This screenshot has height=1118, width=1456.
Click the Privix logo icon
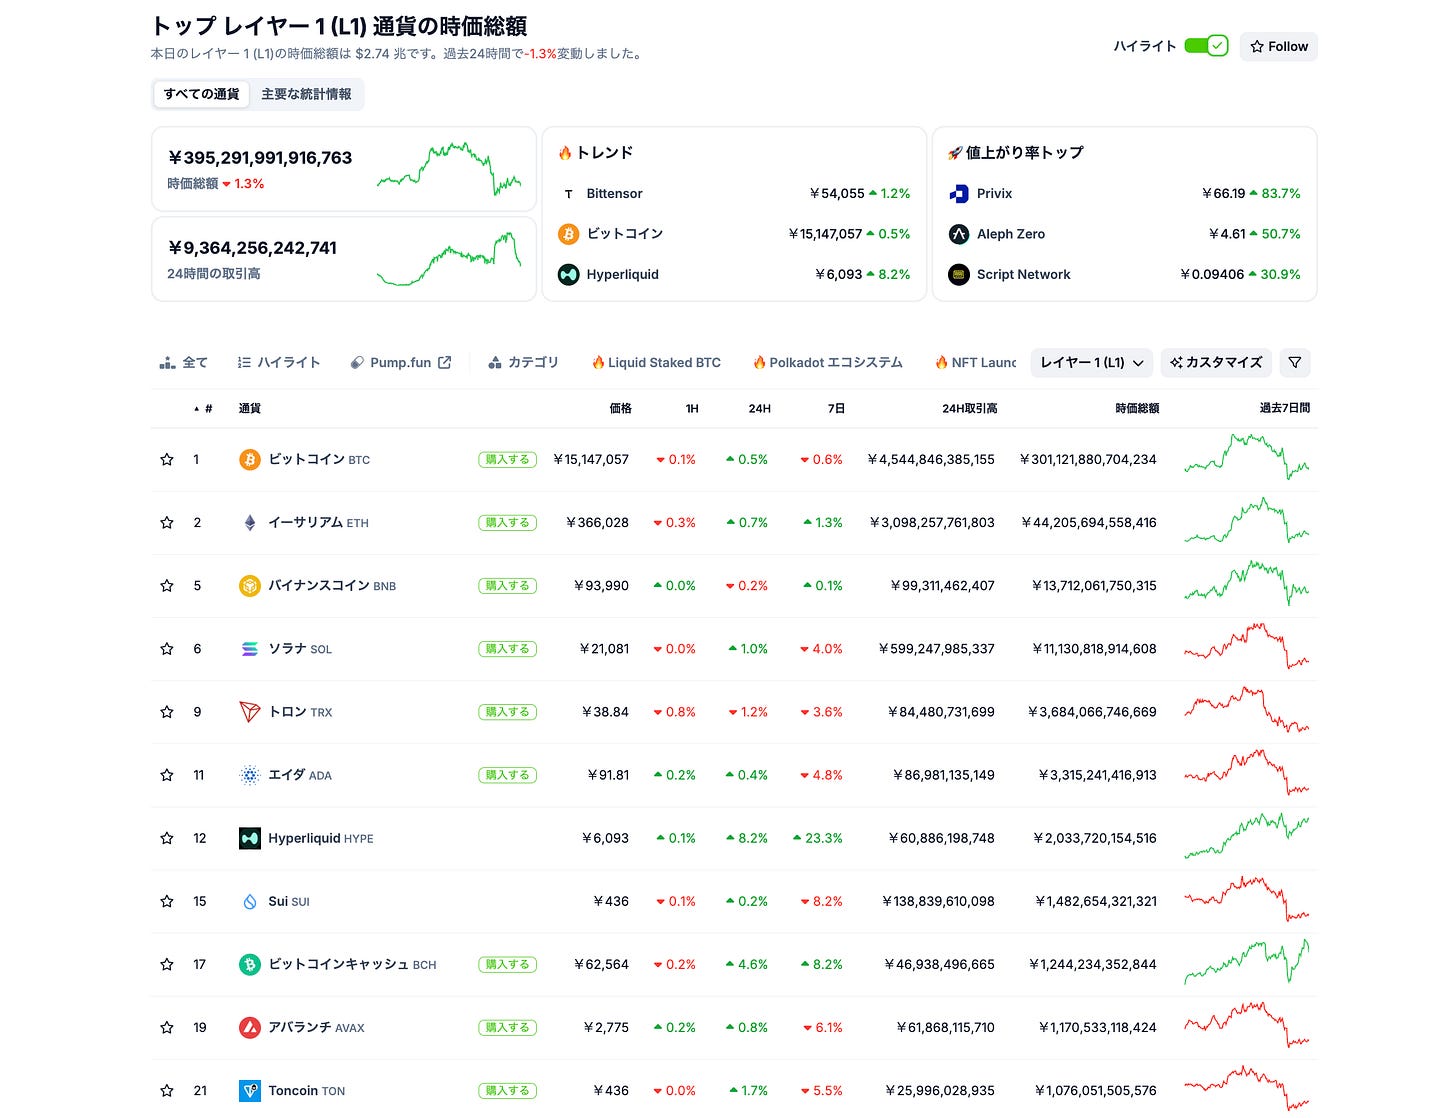(959, 193)
